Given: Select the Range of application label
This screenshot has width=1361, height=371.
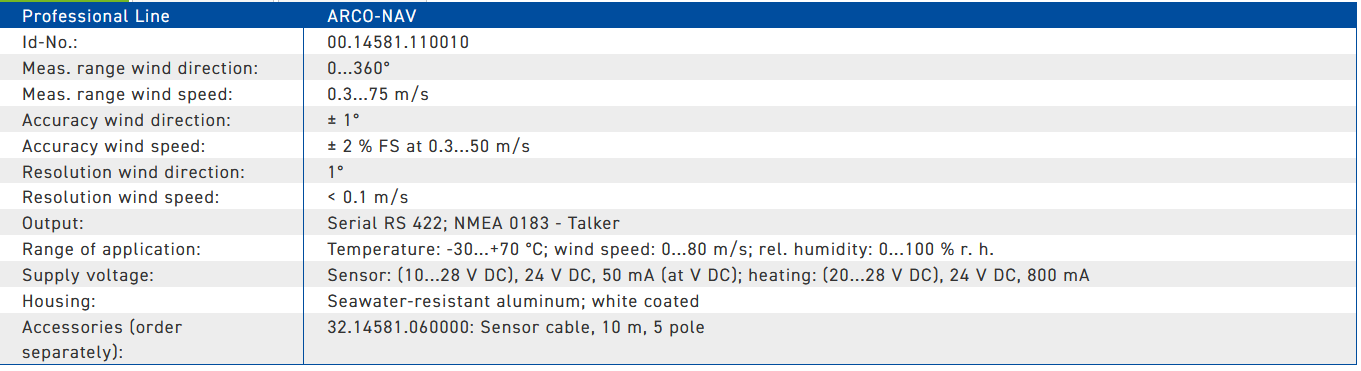Looking at the screenshot, I should click(112, 249).
